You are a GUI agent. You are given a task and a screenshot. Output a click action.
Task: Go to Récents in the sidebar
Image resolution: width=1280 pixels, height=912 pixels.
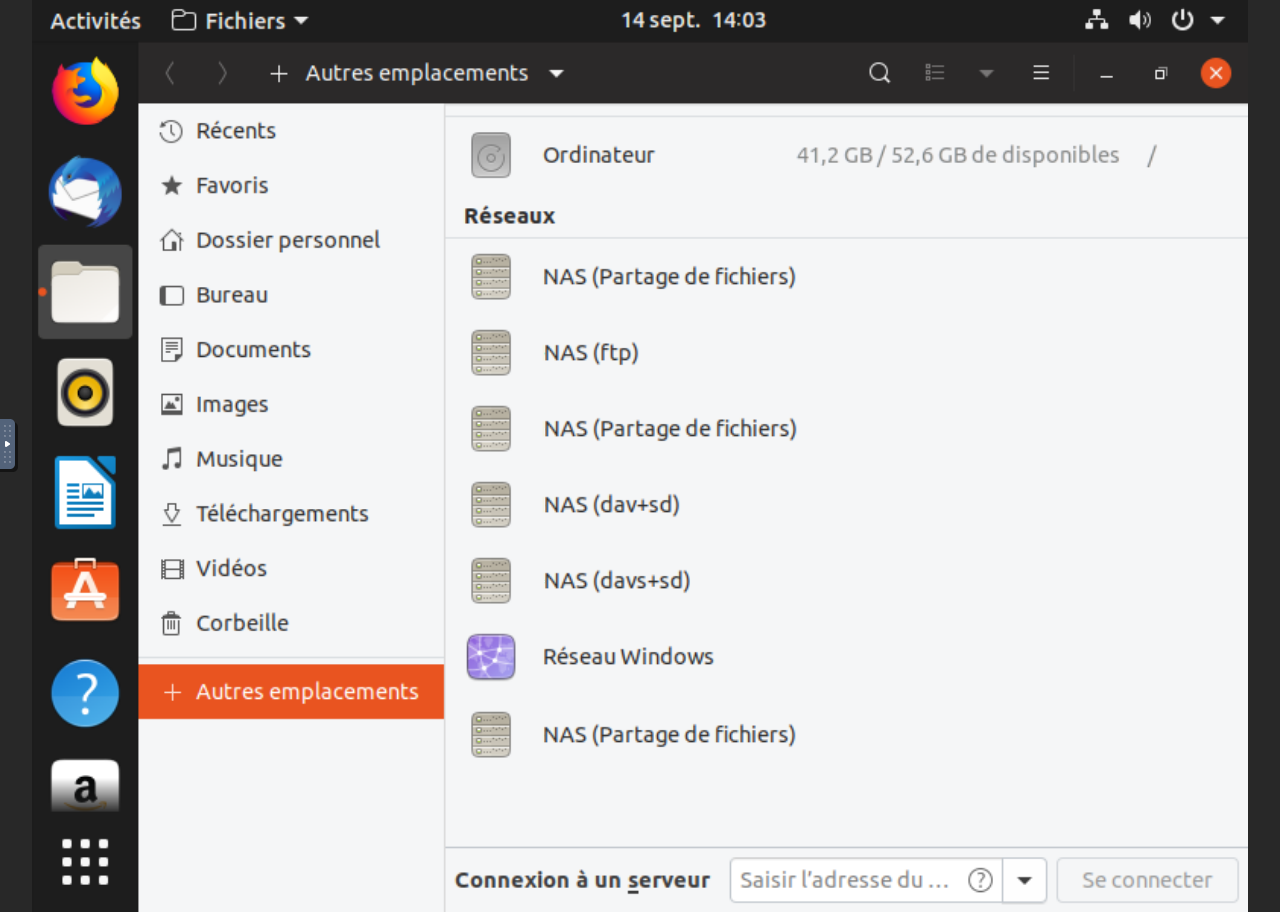pyautogui.click(x=235, y=131)
